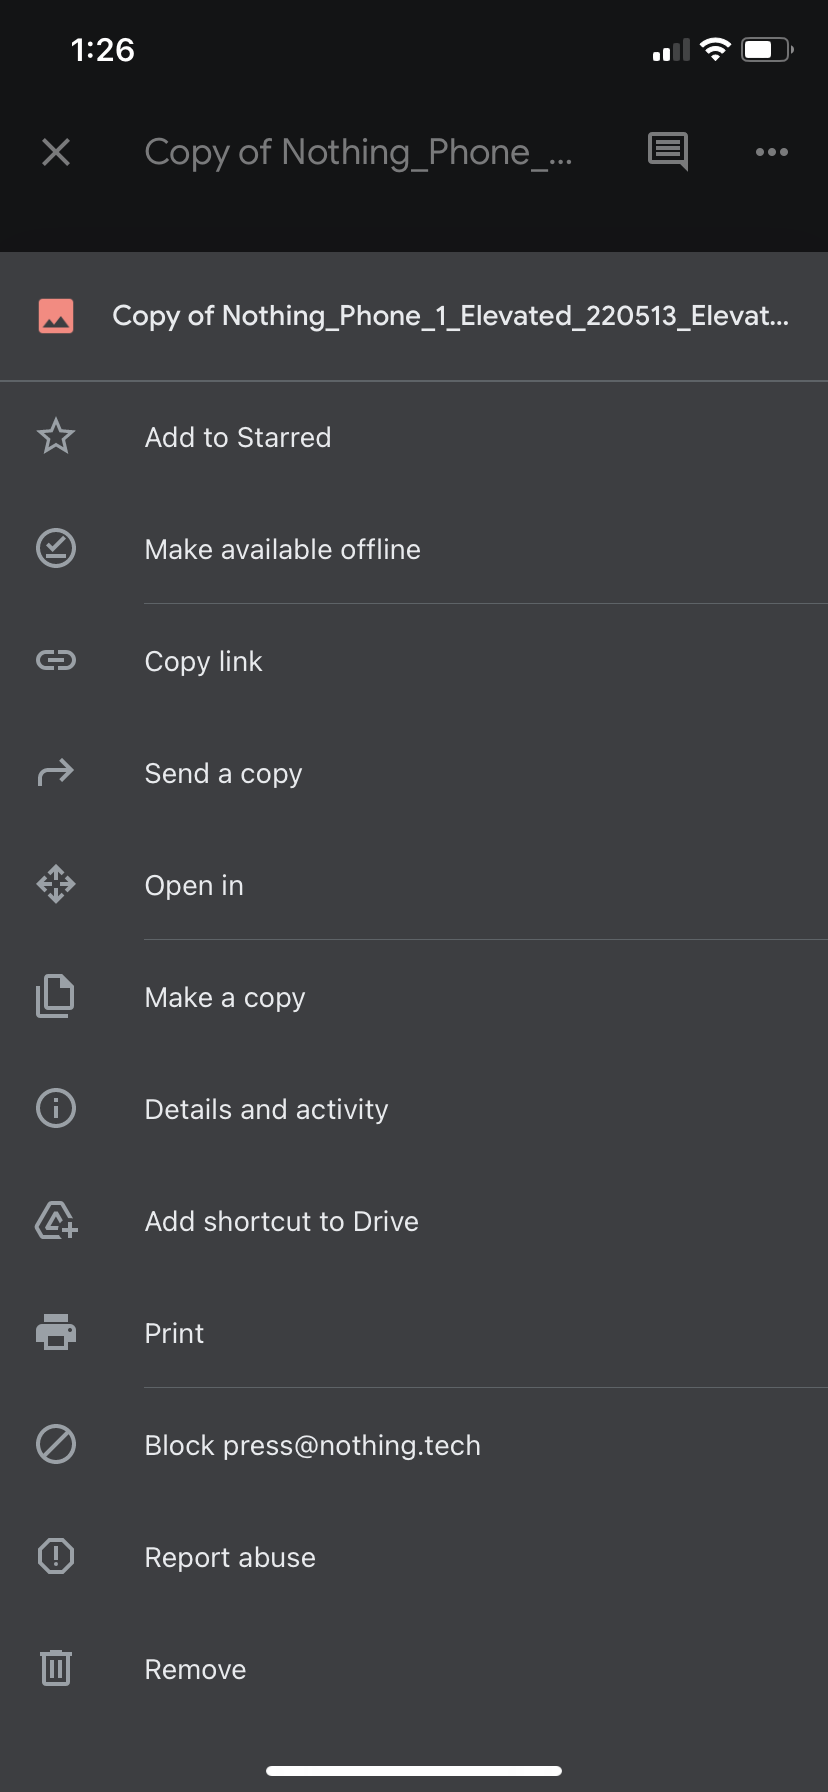Tap the star icon beside Add to Starred
828x1792 pixels.
[56, 437]
